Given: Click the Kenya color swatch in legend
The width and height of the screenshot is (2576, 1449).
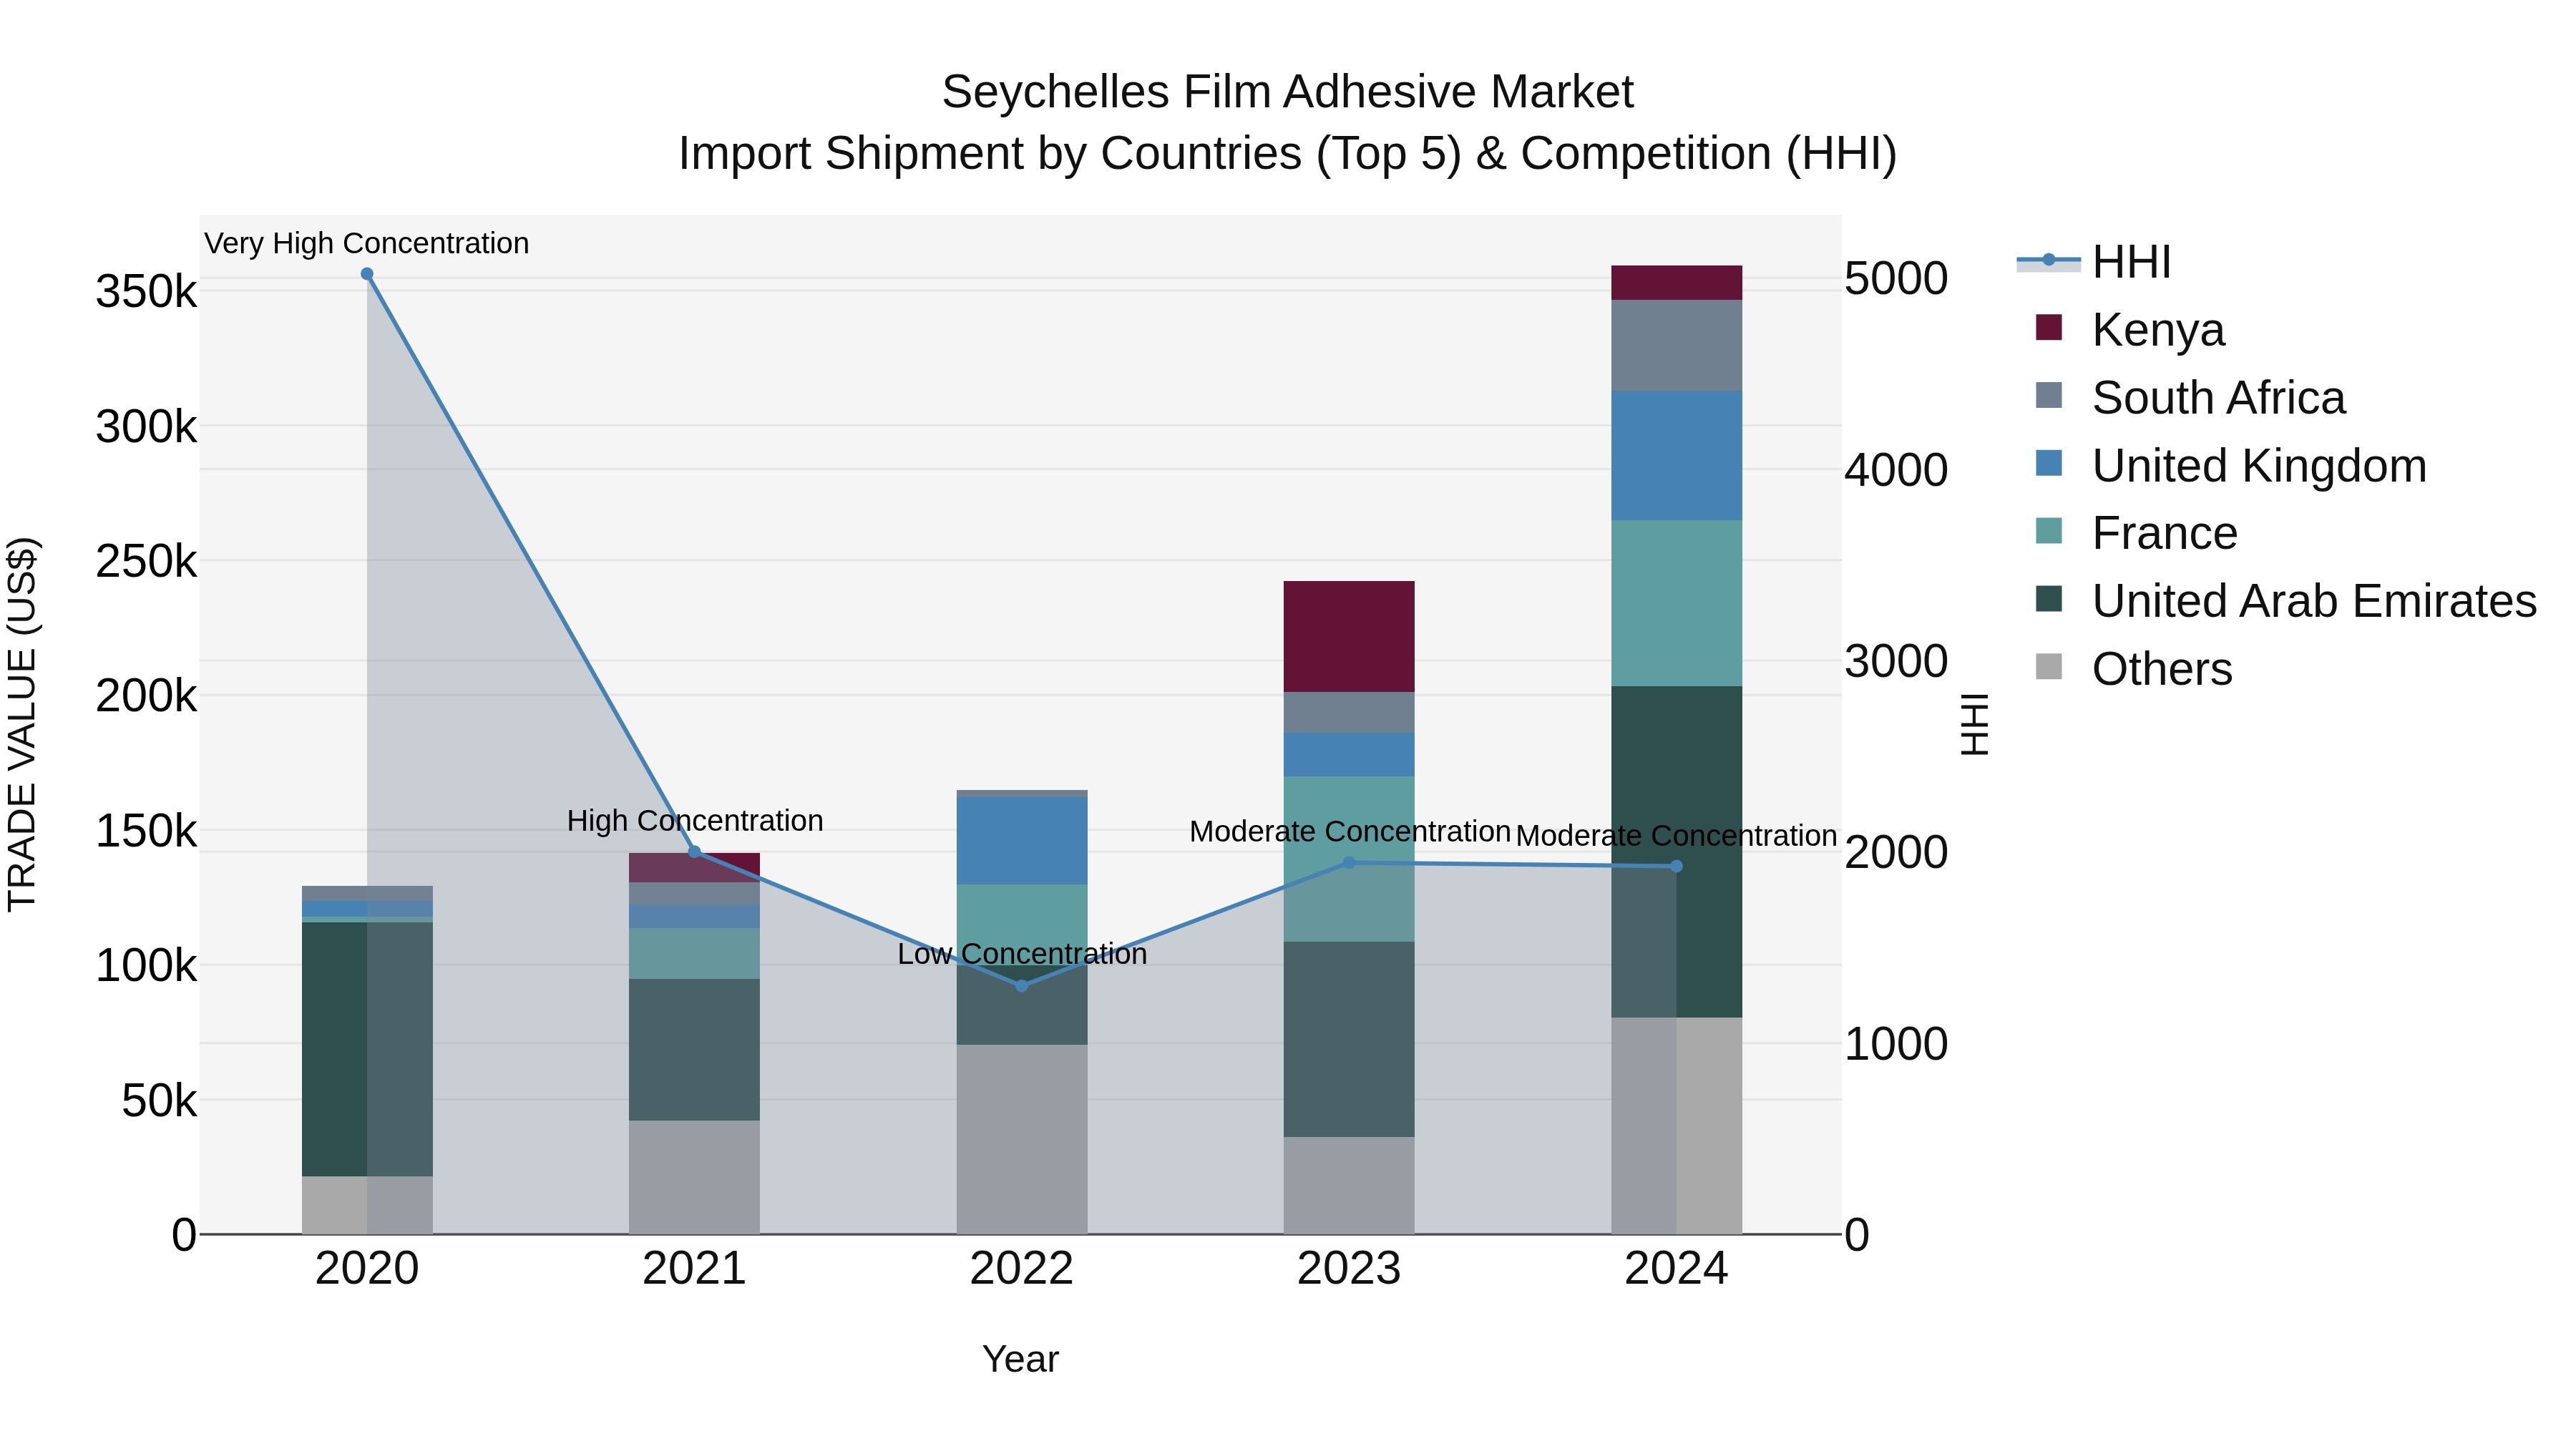Looking at the screenshot, I should (x=2049, y=328).
